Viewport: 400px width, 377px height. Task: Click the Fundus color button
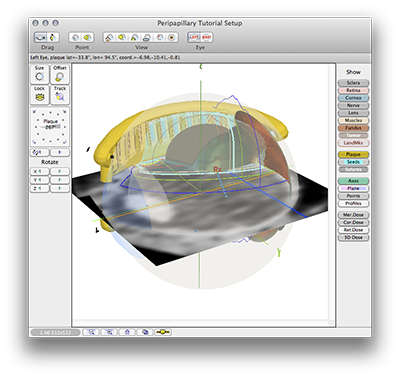click(353, 128)
